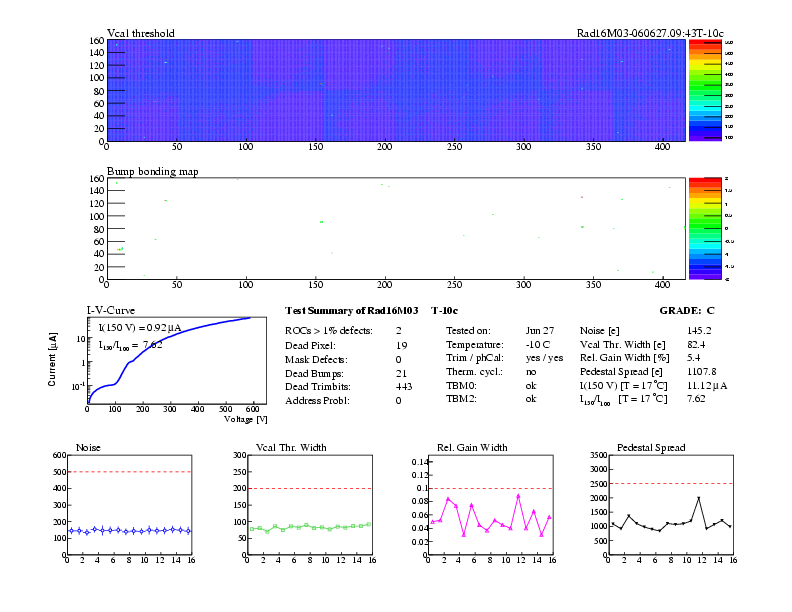Click the "Bump bonding map" title
This screenshot has height=612, width=792.
tap(152, 171)
